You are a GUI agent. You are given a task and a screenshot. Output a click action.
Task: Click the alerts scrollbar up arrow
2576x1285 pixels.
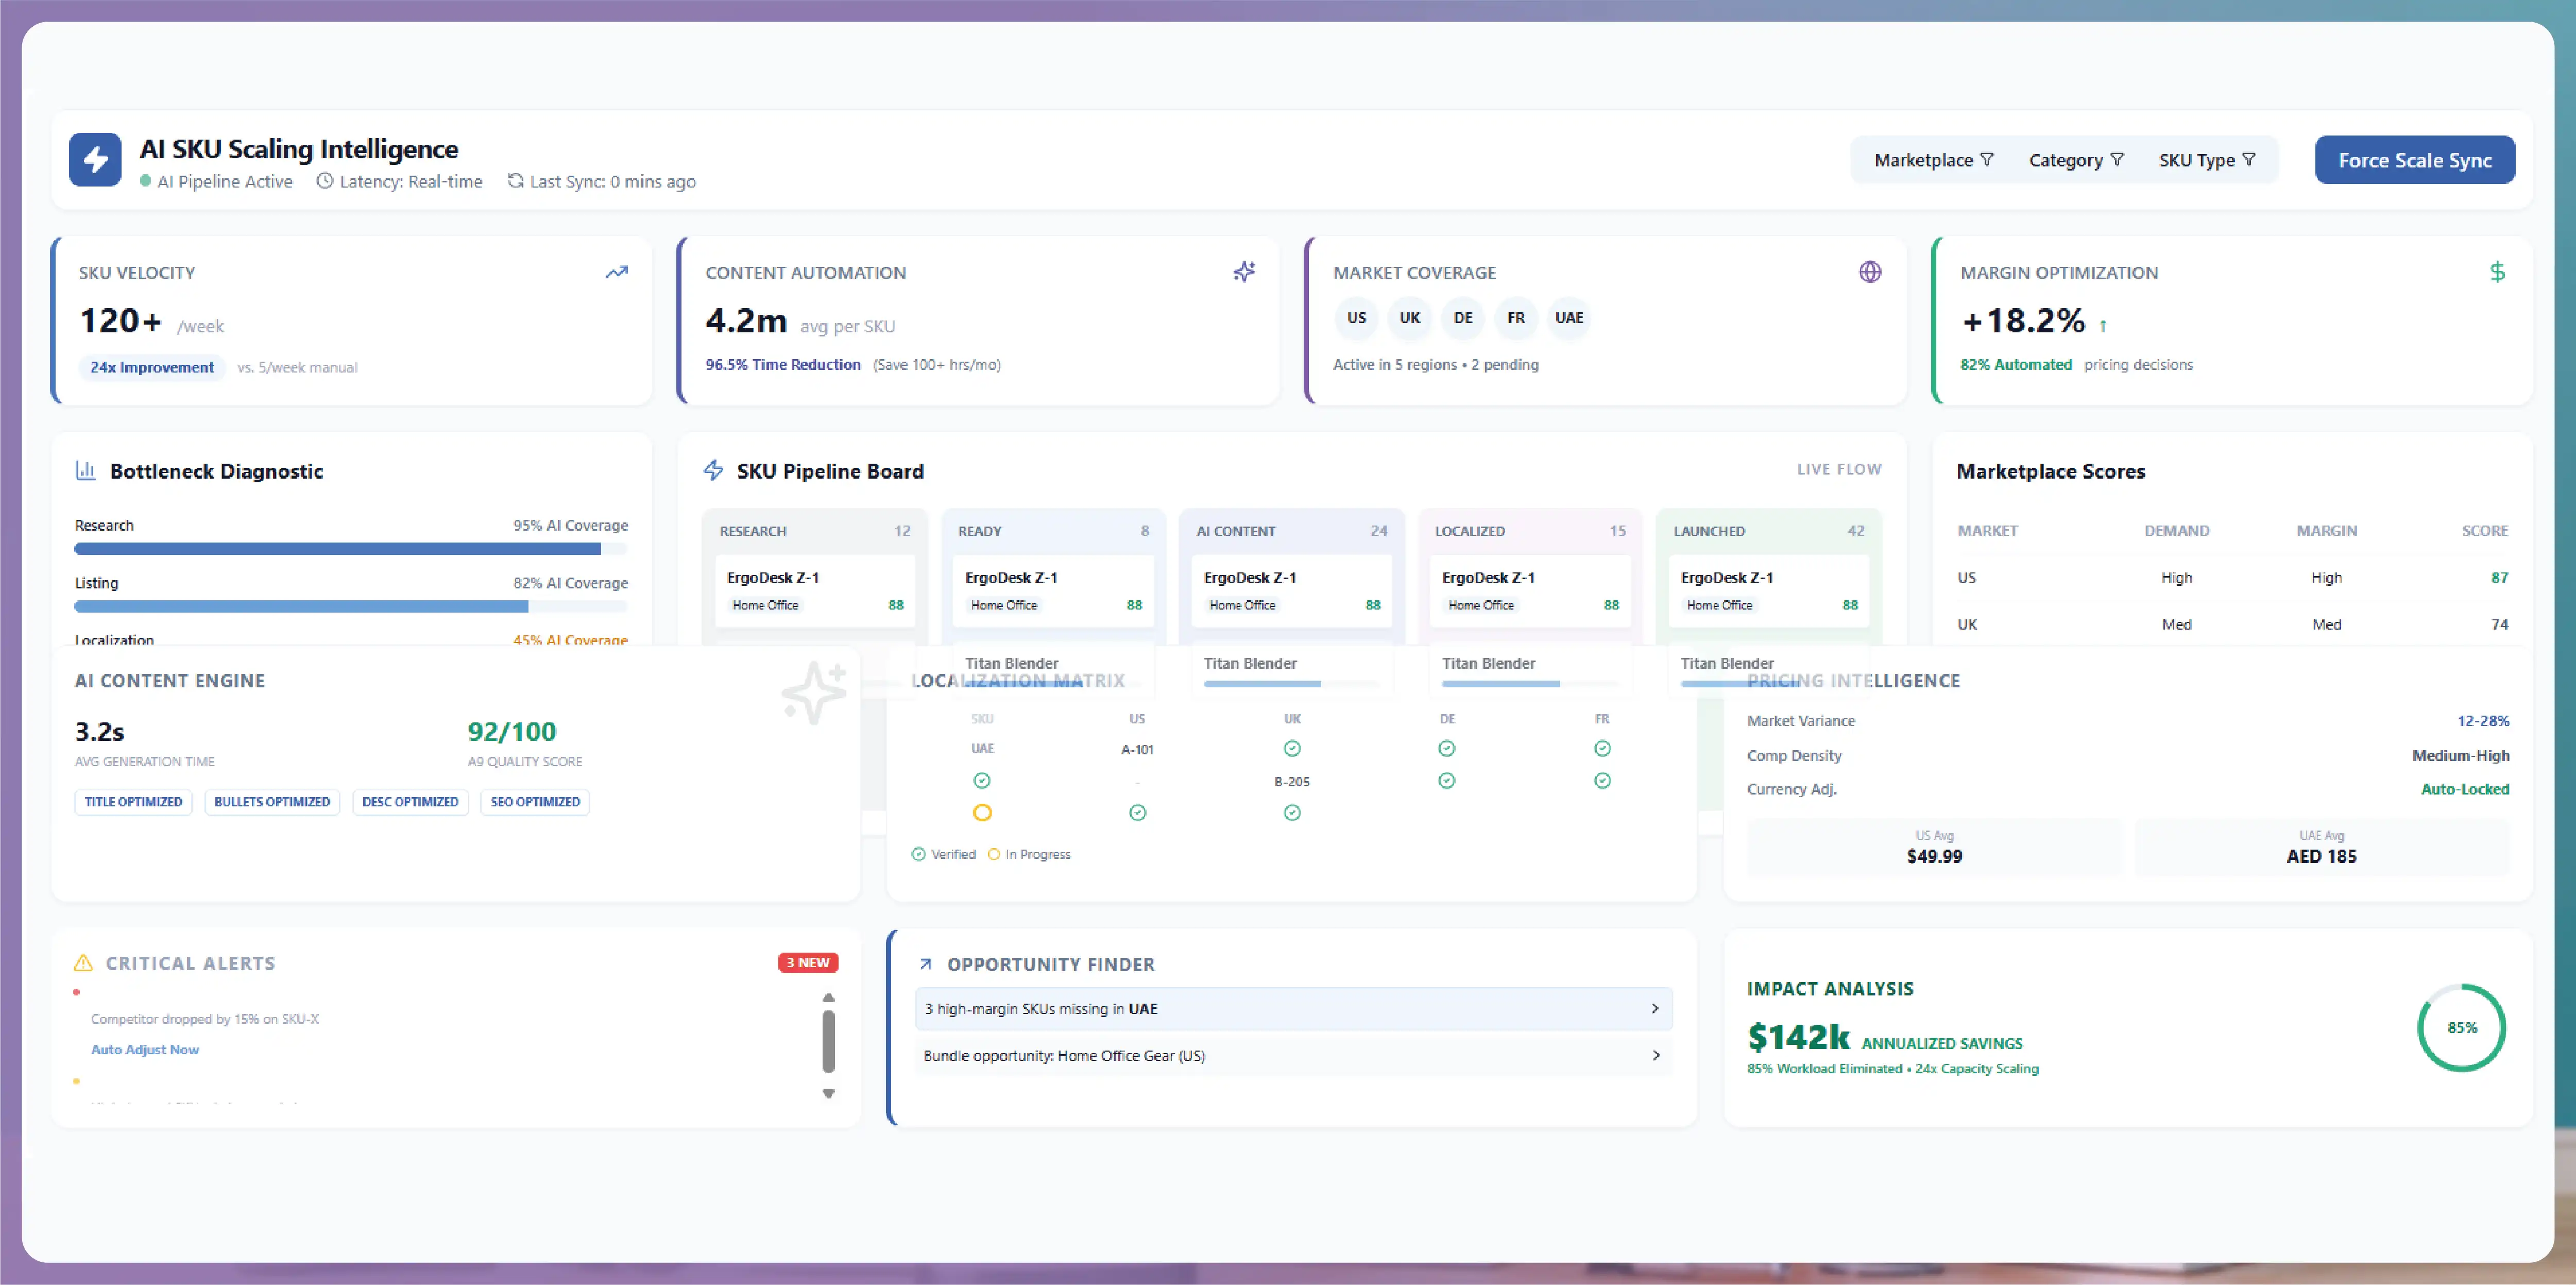[x=828, y=998]
